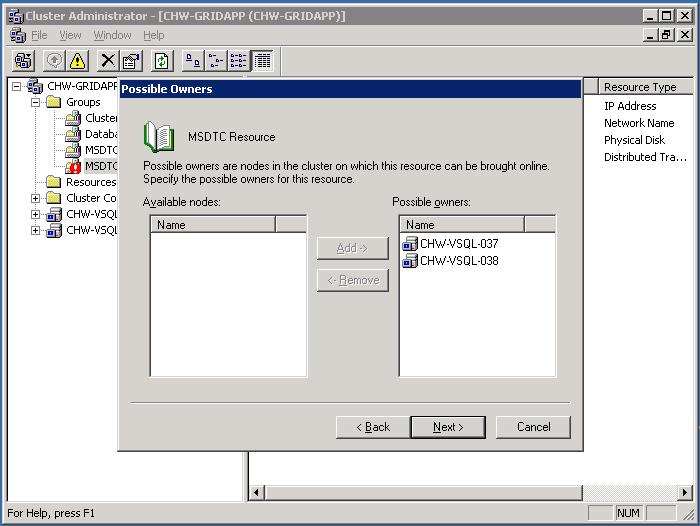Select CHW-VSQL-038 node icon in Possible owners

tap(409, 261)
